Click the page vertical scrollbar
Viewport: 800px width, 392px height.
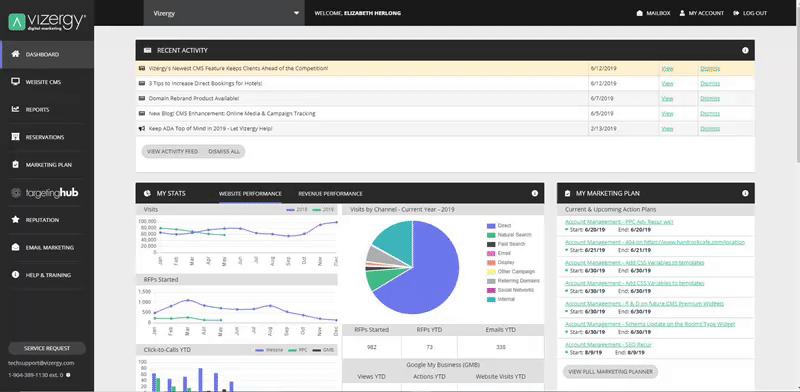click(x=797, y=196)
